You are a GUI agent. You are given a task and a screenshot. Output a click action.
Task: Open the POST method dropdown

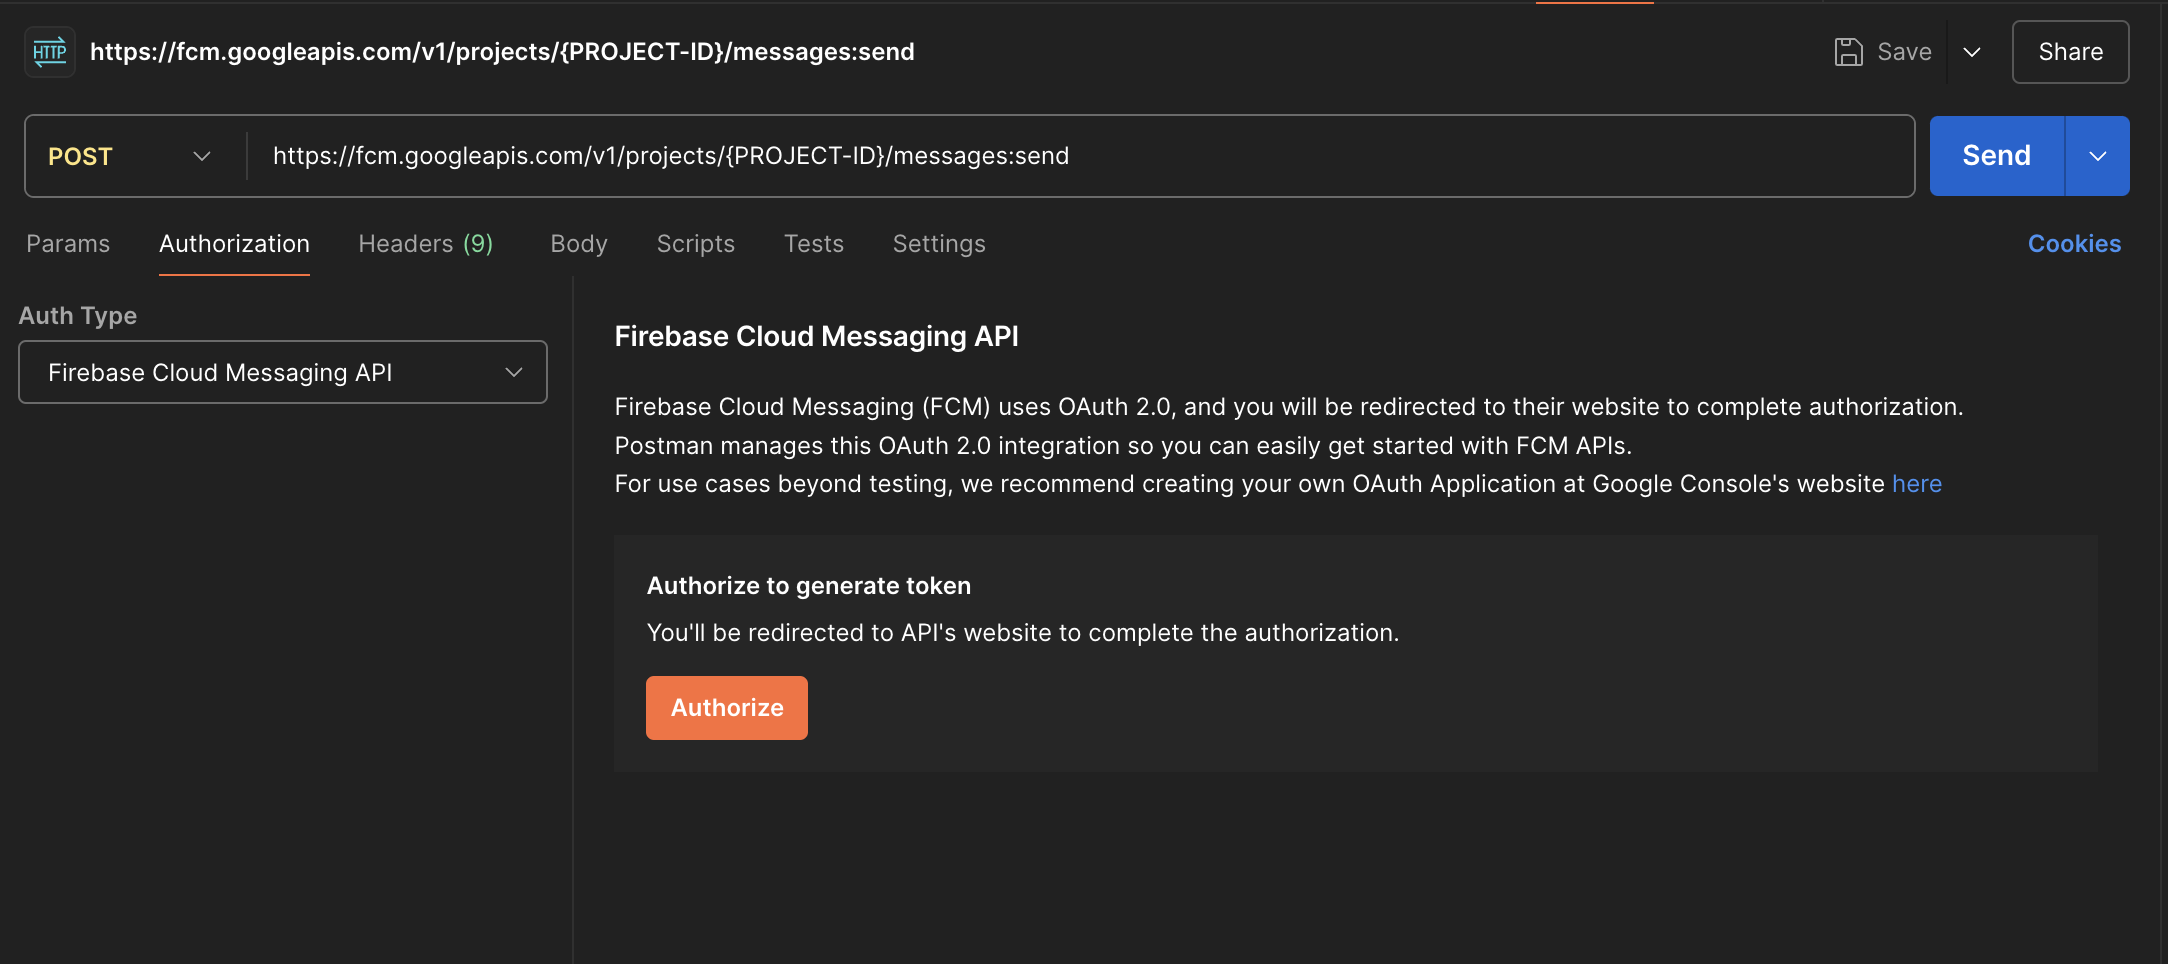(x=130, y=156)
